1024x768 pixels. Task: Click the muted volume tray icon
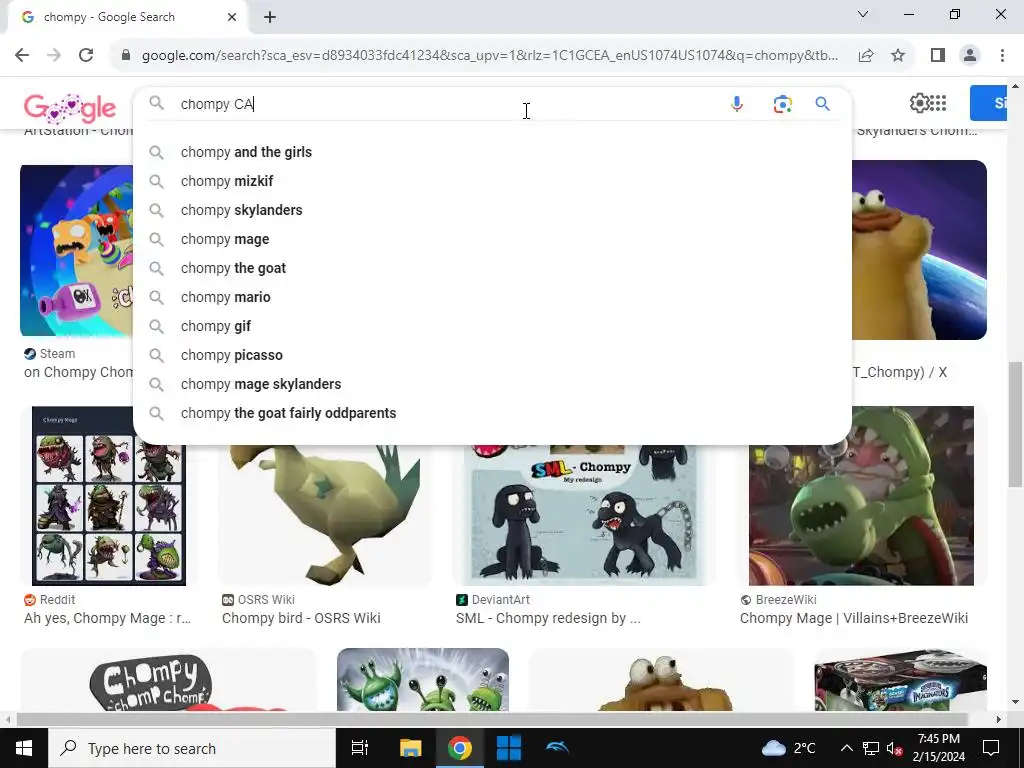(894, 748)
